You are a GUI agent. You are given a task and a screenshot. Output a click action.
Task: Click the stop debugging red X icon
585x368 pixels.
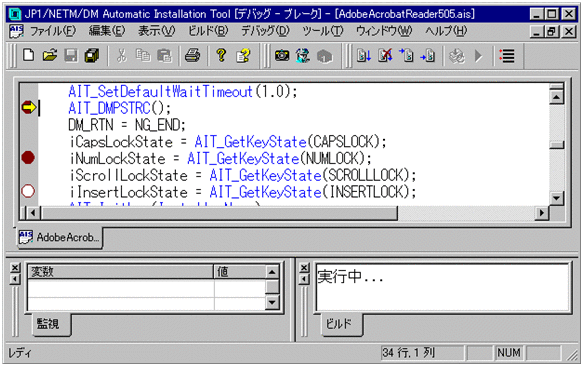385,56
